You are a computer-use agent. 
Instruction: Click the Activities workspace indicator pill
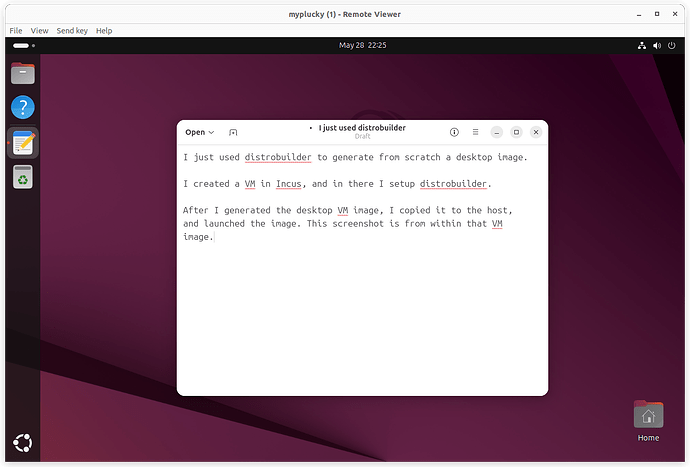[24, 45]
